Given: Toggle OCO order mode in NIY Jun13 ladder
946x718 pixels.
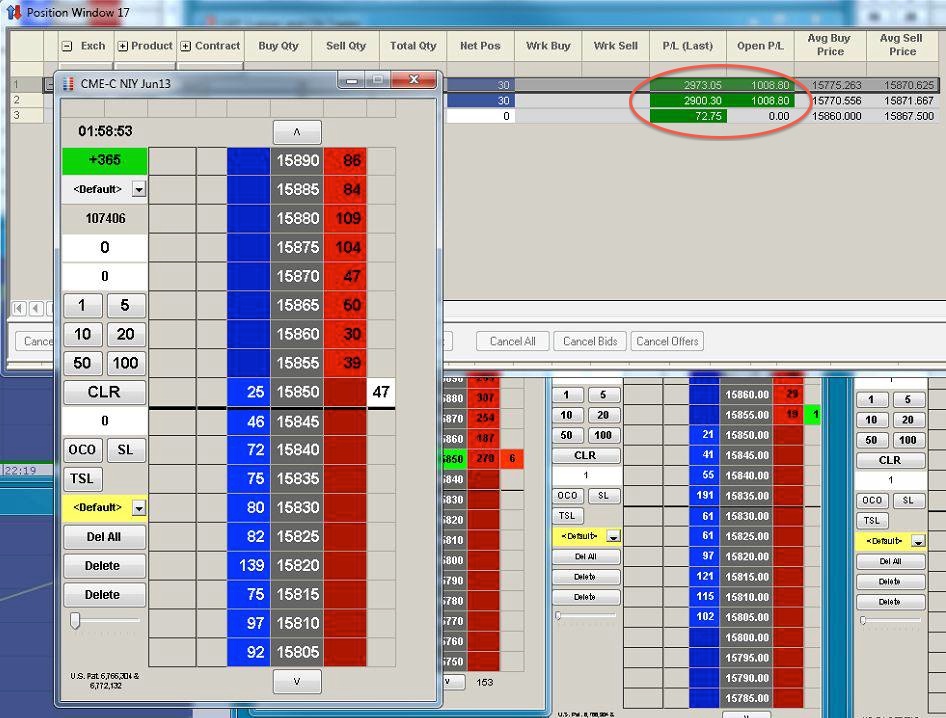Looking at the screenshot, I should coord(83,450).
